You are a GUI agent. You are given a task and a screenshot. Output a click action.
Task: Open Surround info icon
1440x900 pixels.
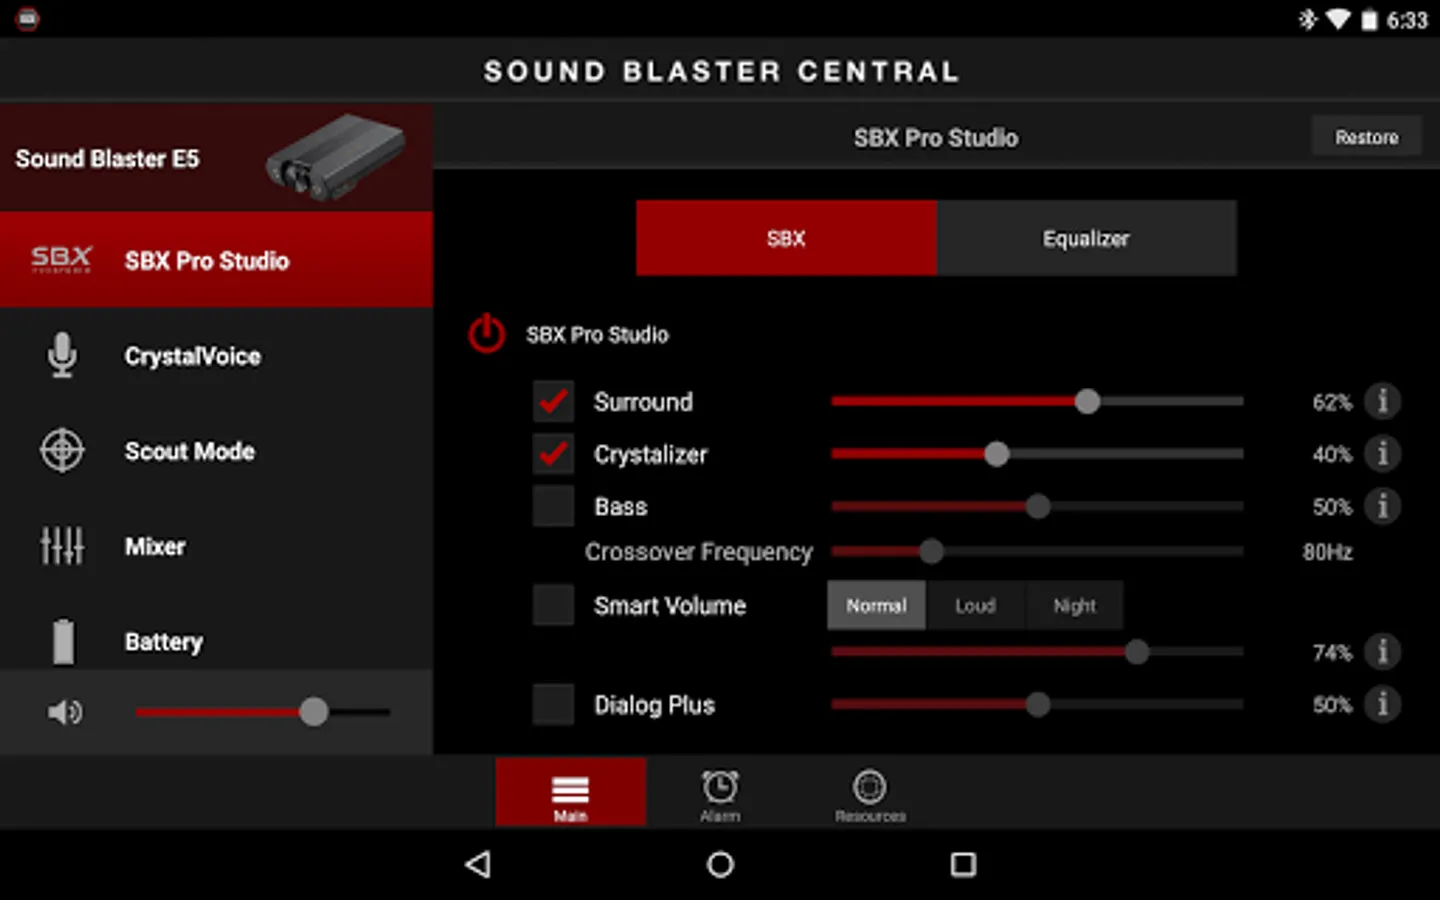1383,401
